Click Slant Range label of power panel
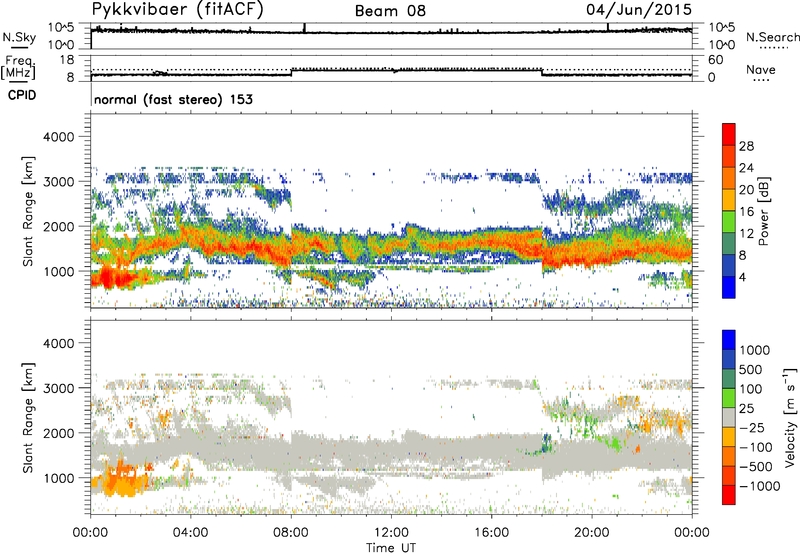The height and width of the screenshot is (554, 800). pyautogui.click(x=28, y=211)
